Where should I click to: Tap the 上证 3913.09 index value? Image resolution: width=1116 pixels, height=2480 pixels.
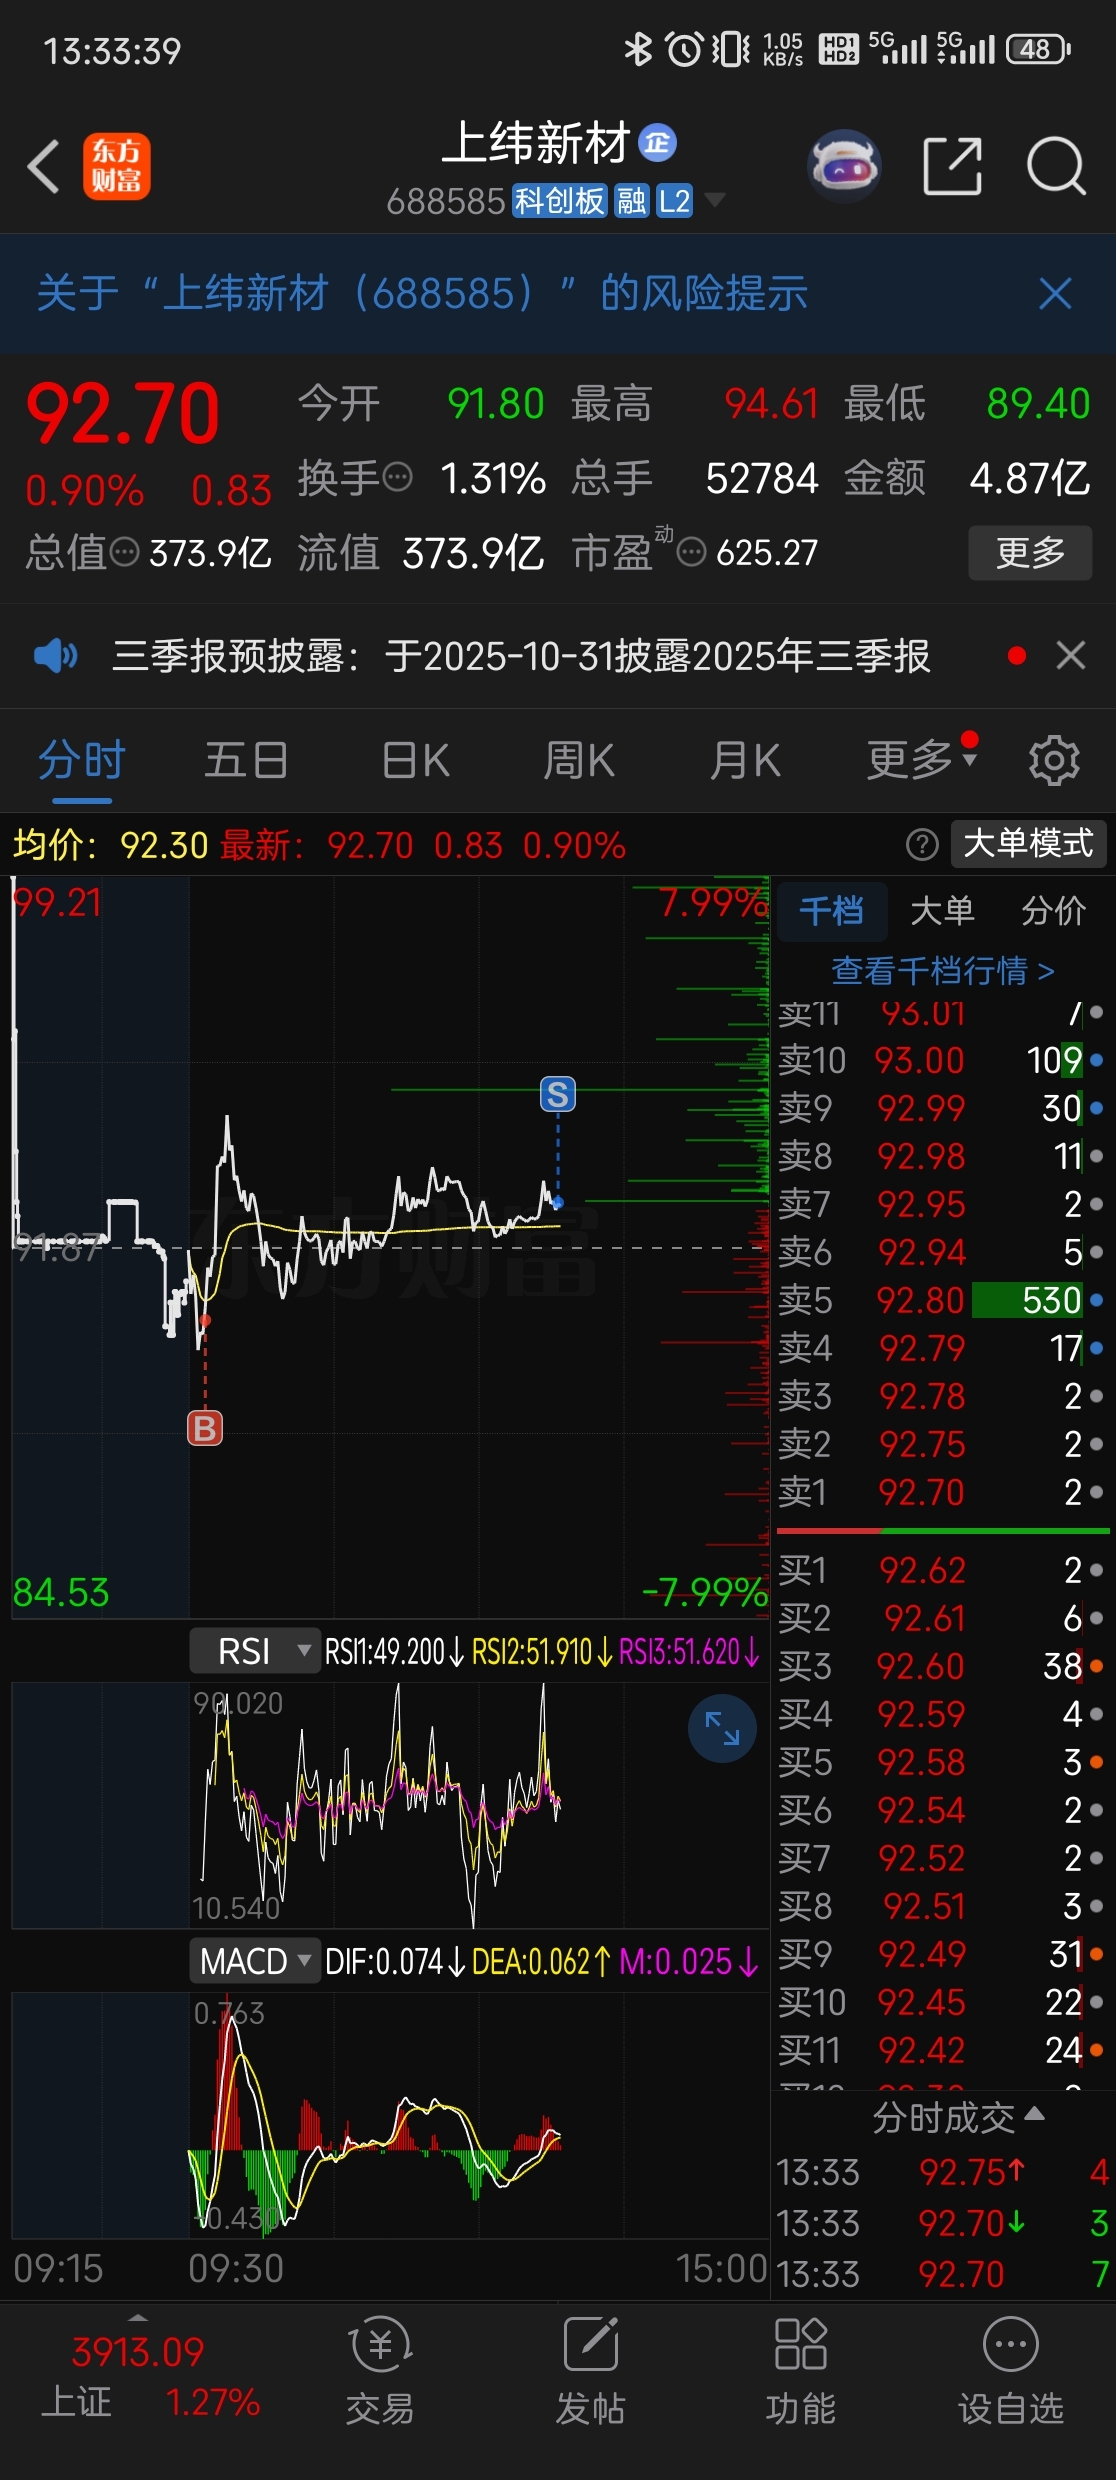click(x=138, y=2351)
